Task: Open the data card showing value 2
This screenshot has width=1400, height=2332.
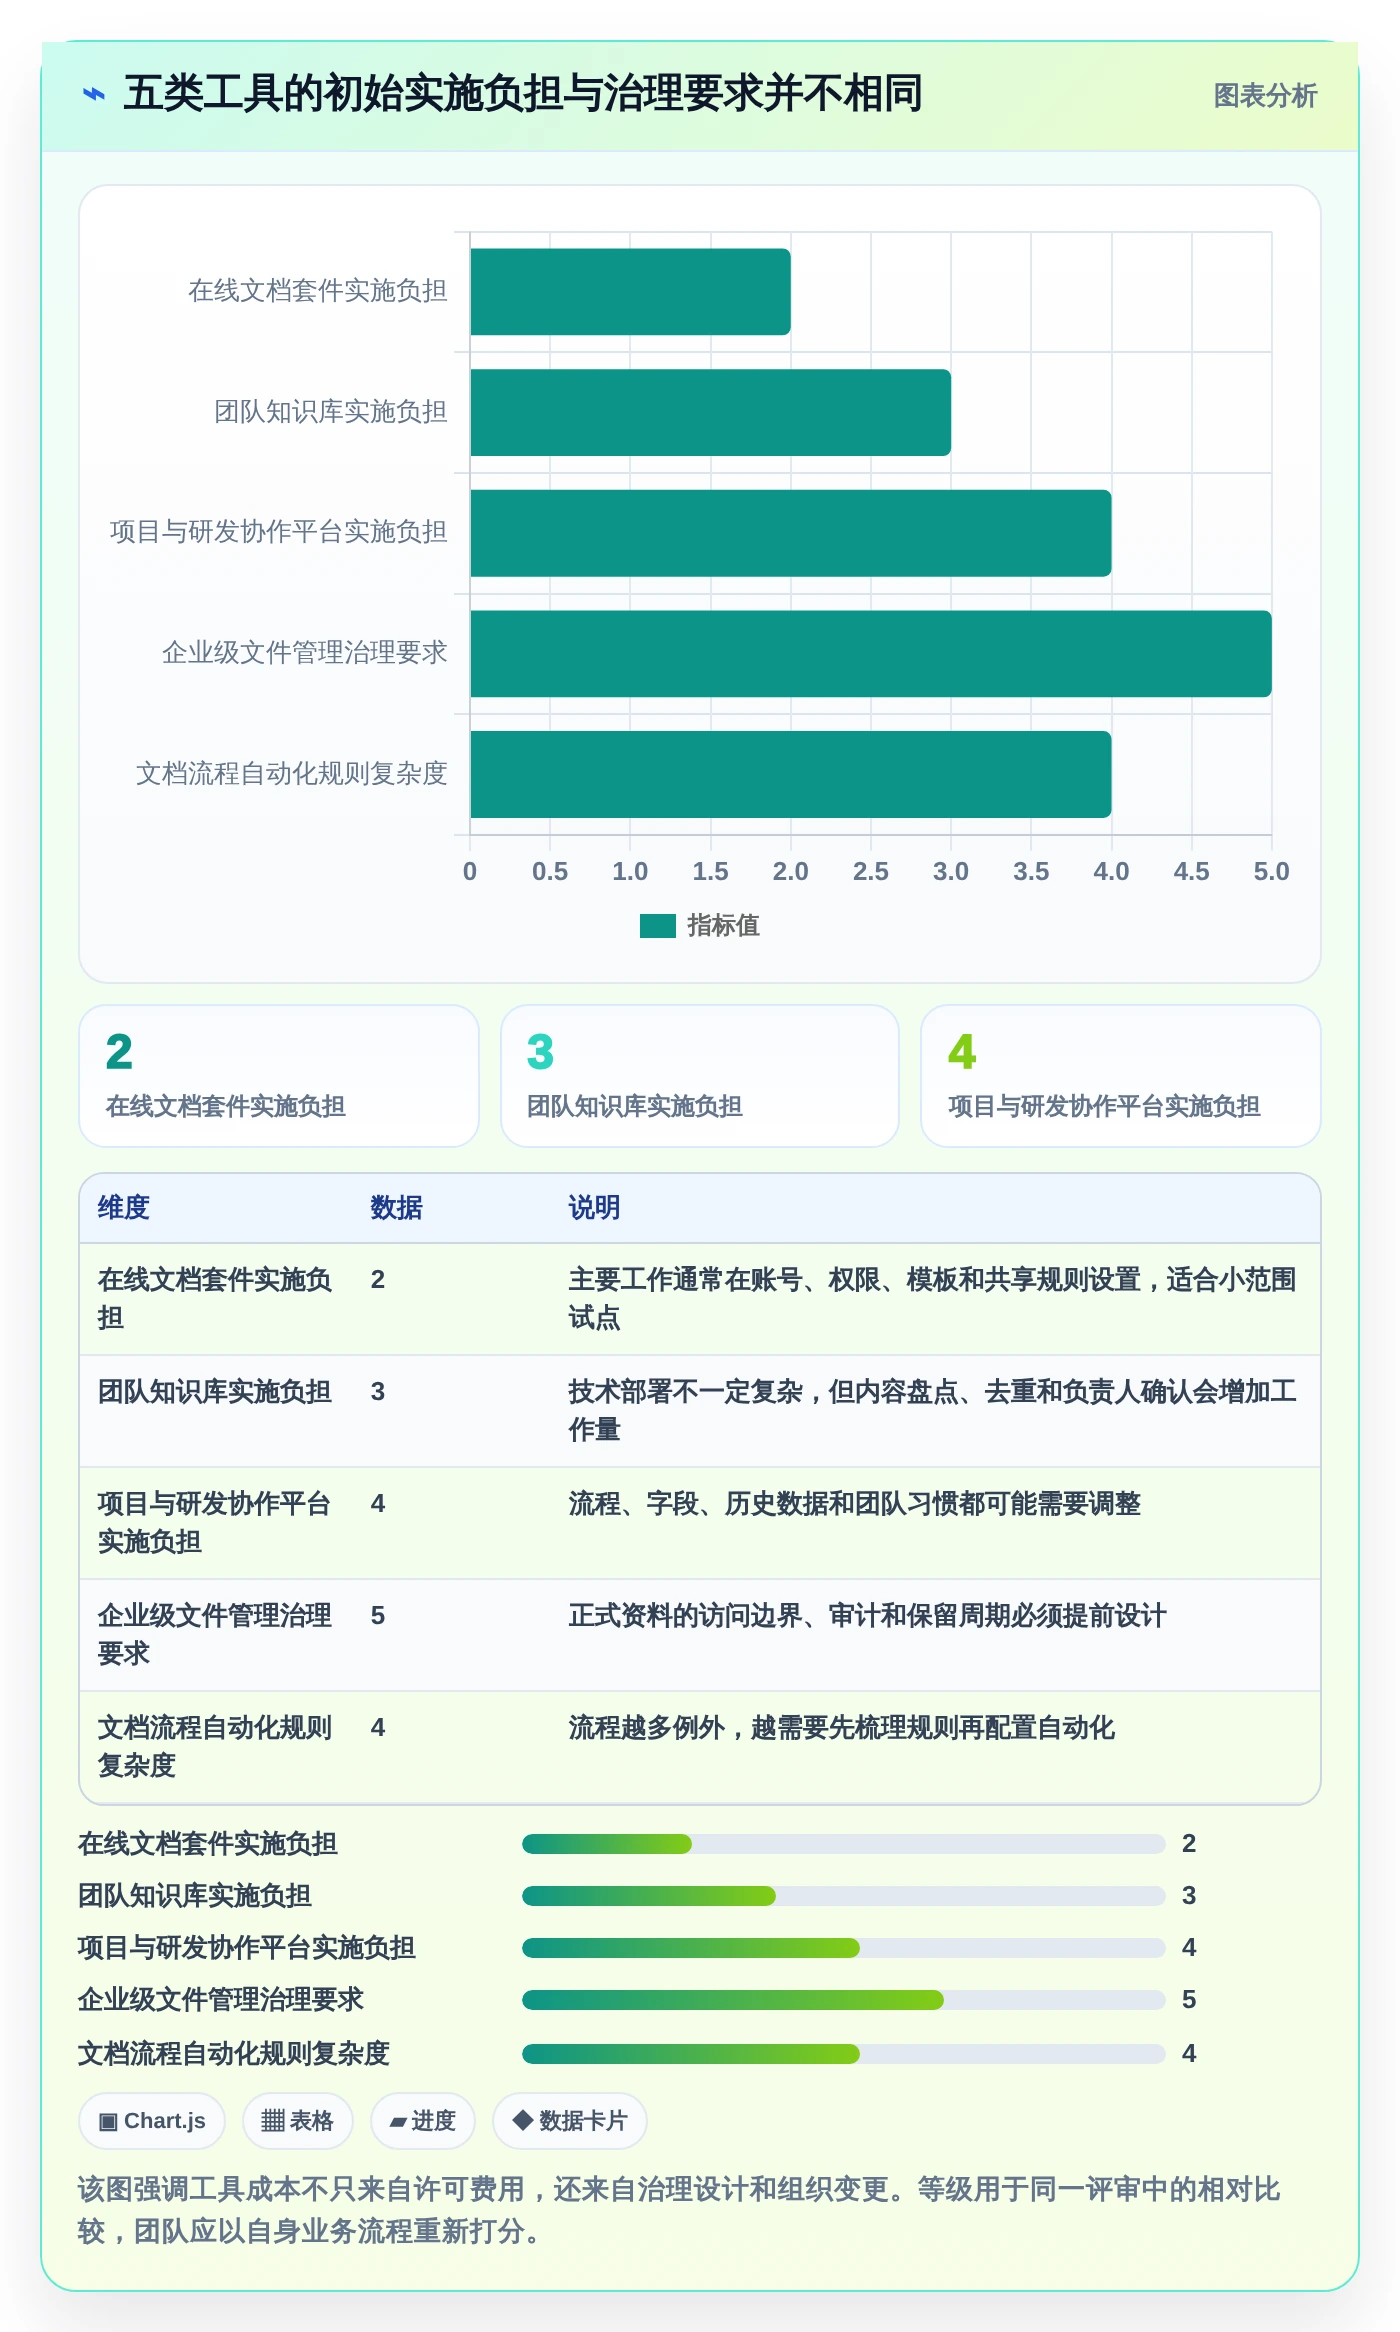Action: click(x=279, y=1076)
